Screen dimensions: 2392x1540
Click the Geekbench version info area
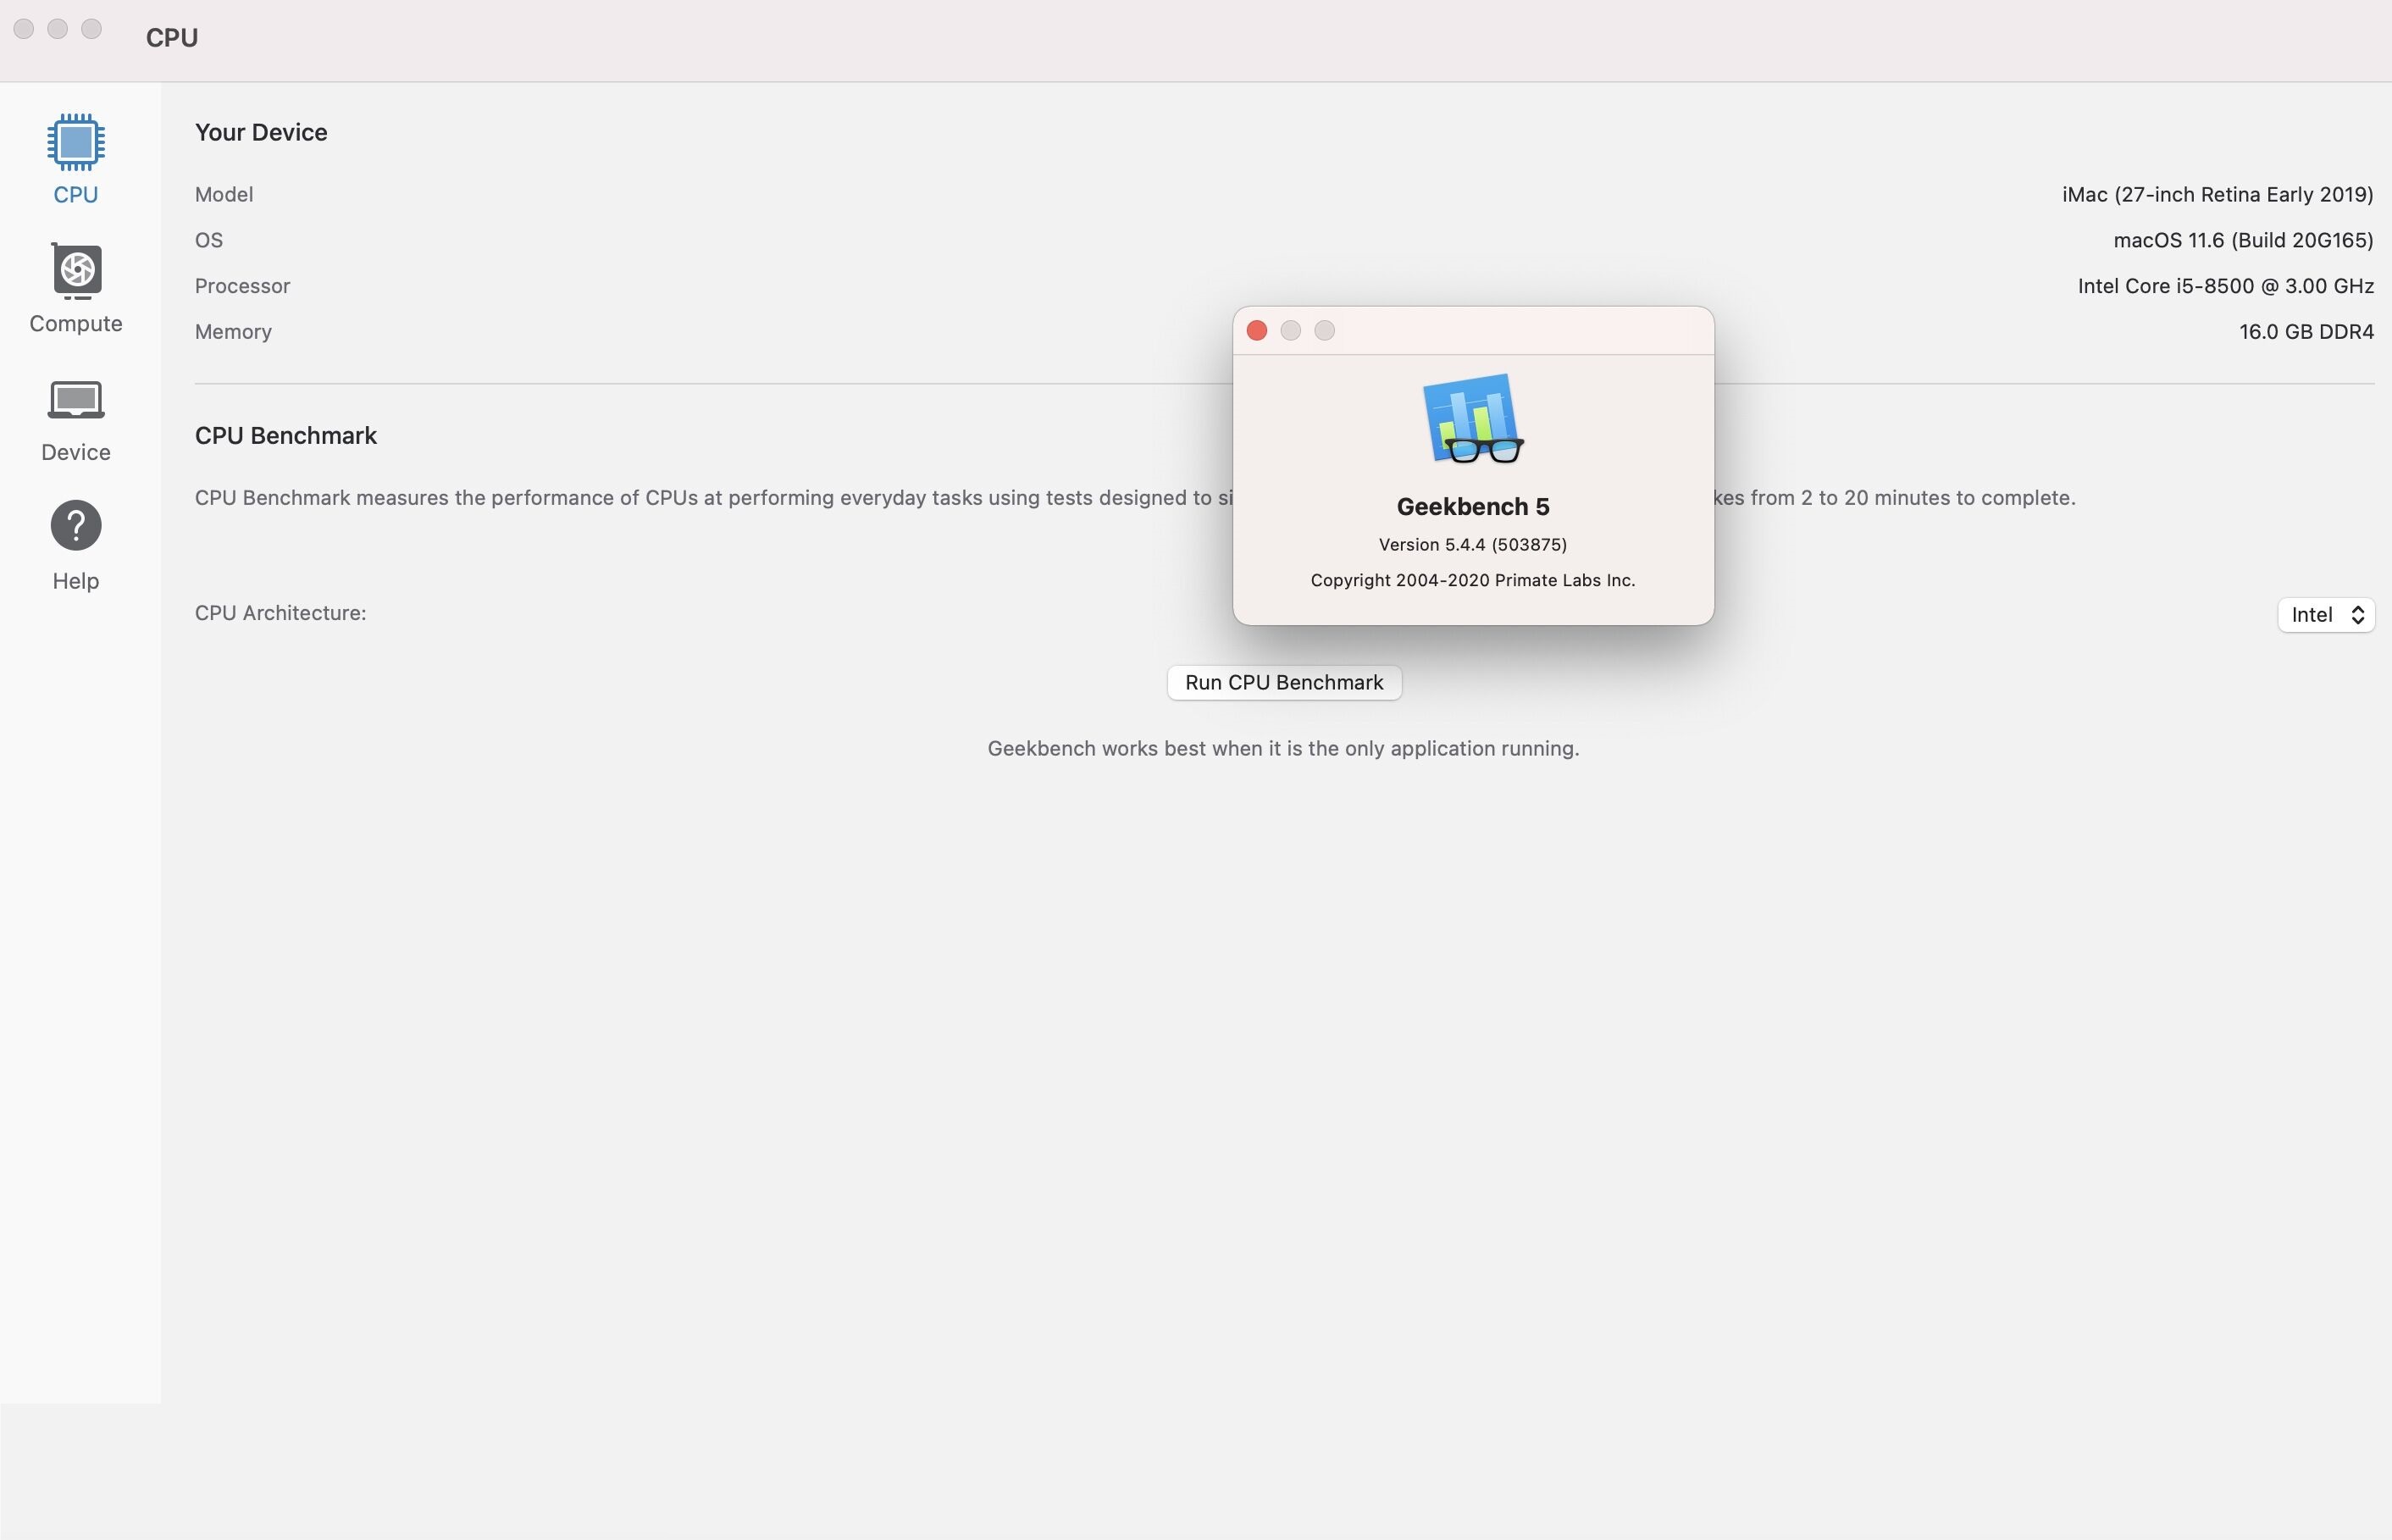point(1471,544)
